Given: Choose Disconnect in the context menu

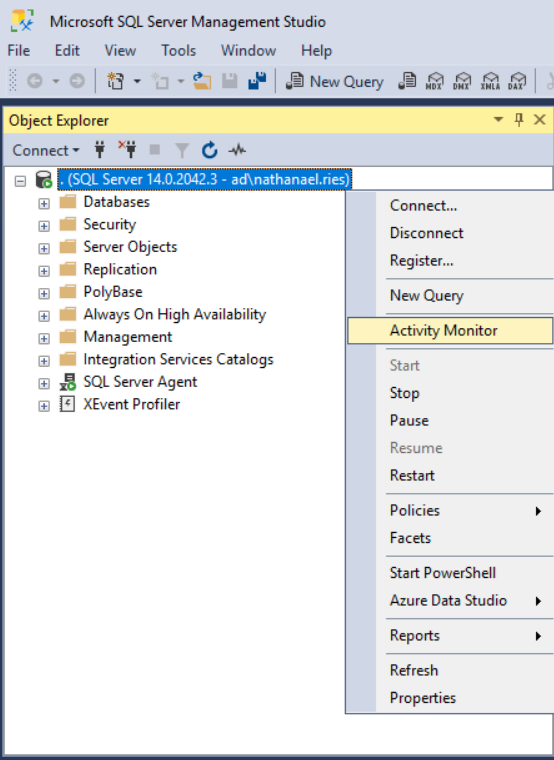Looking at the screenshot, I should click(x=450, y=233).
